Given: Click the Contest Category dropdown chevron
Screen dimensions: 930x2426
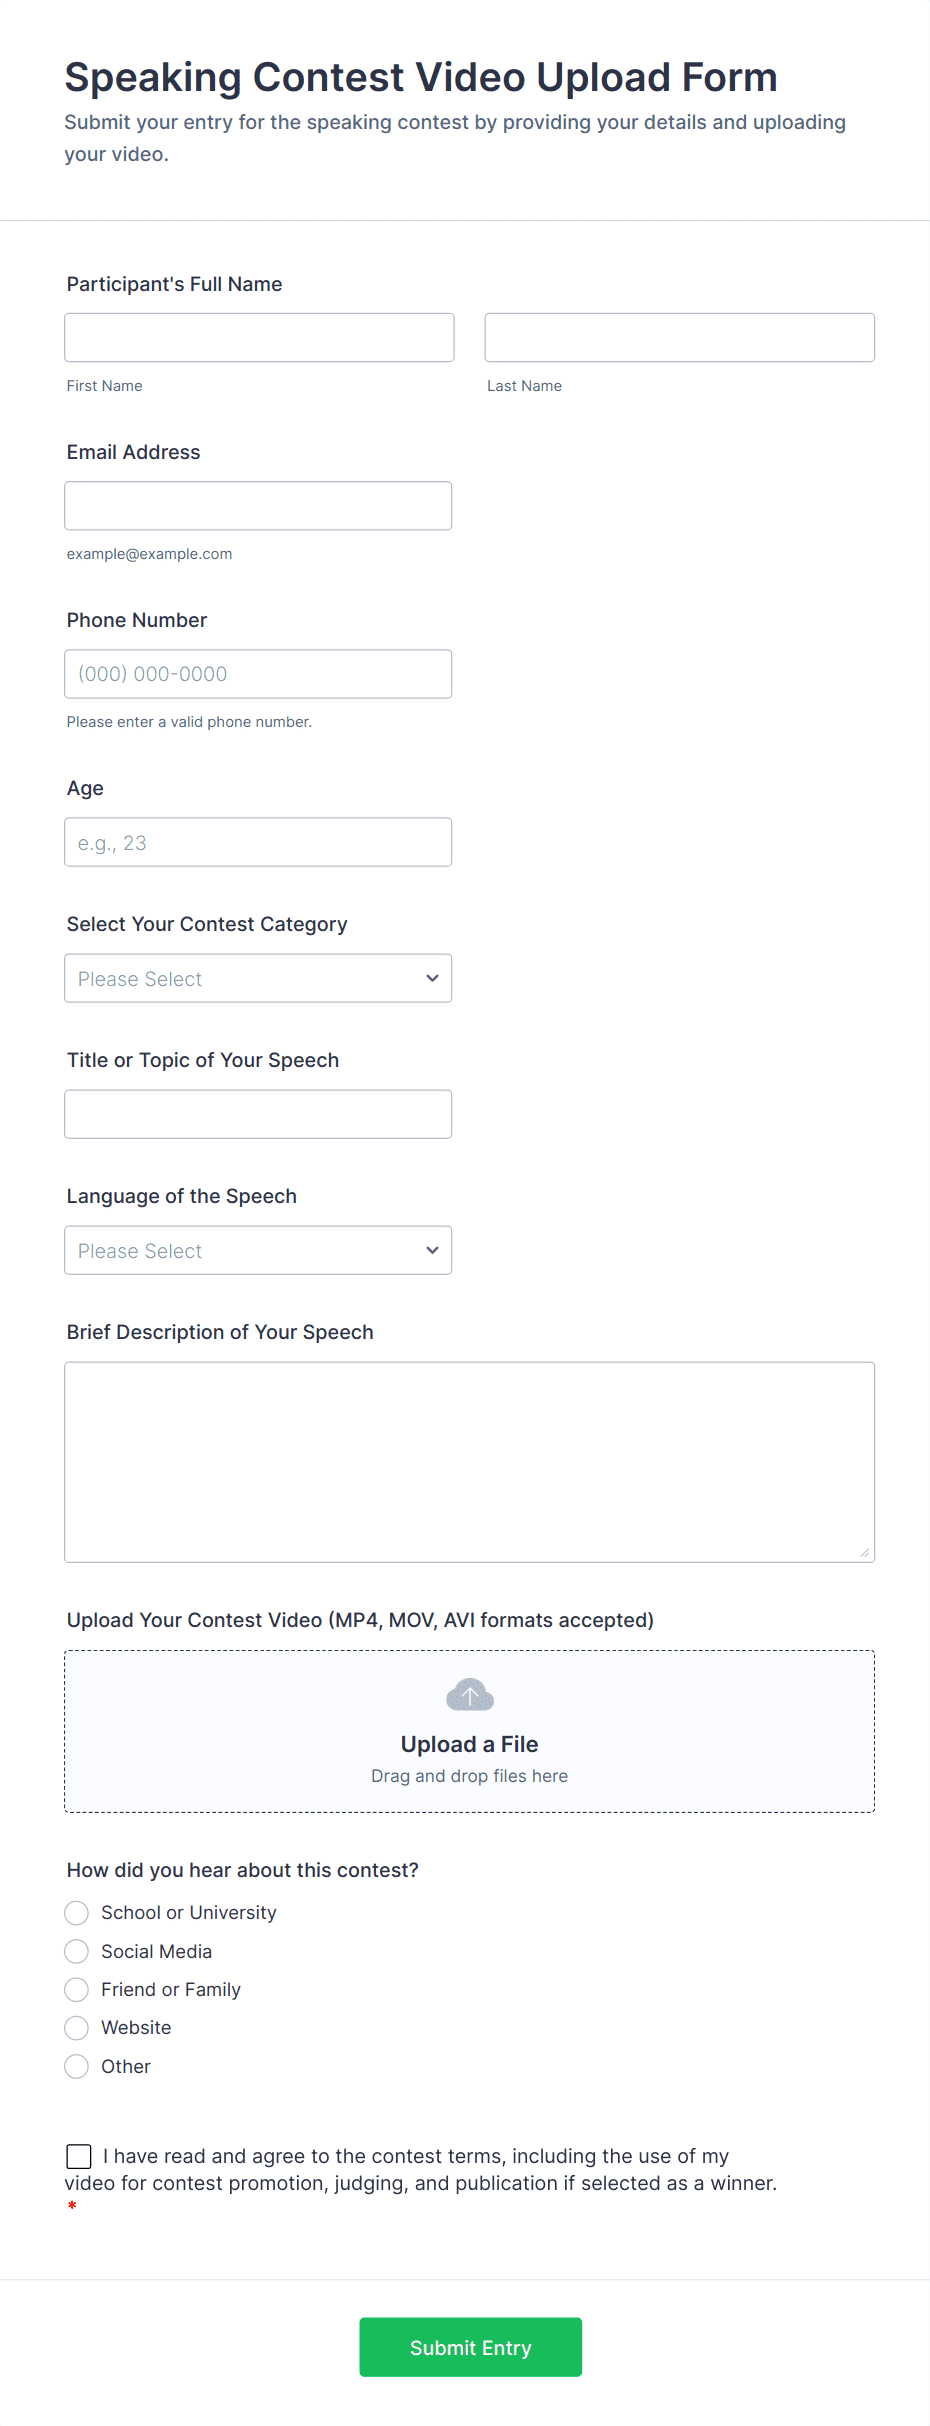Looking at the screenshot, I should click(432, 978).
